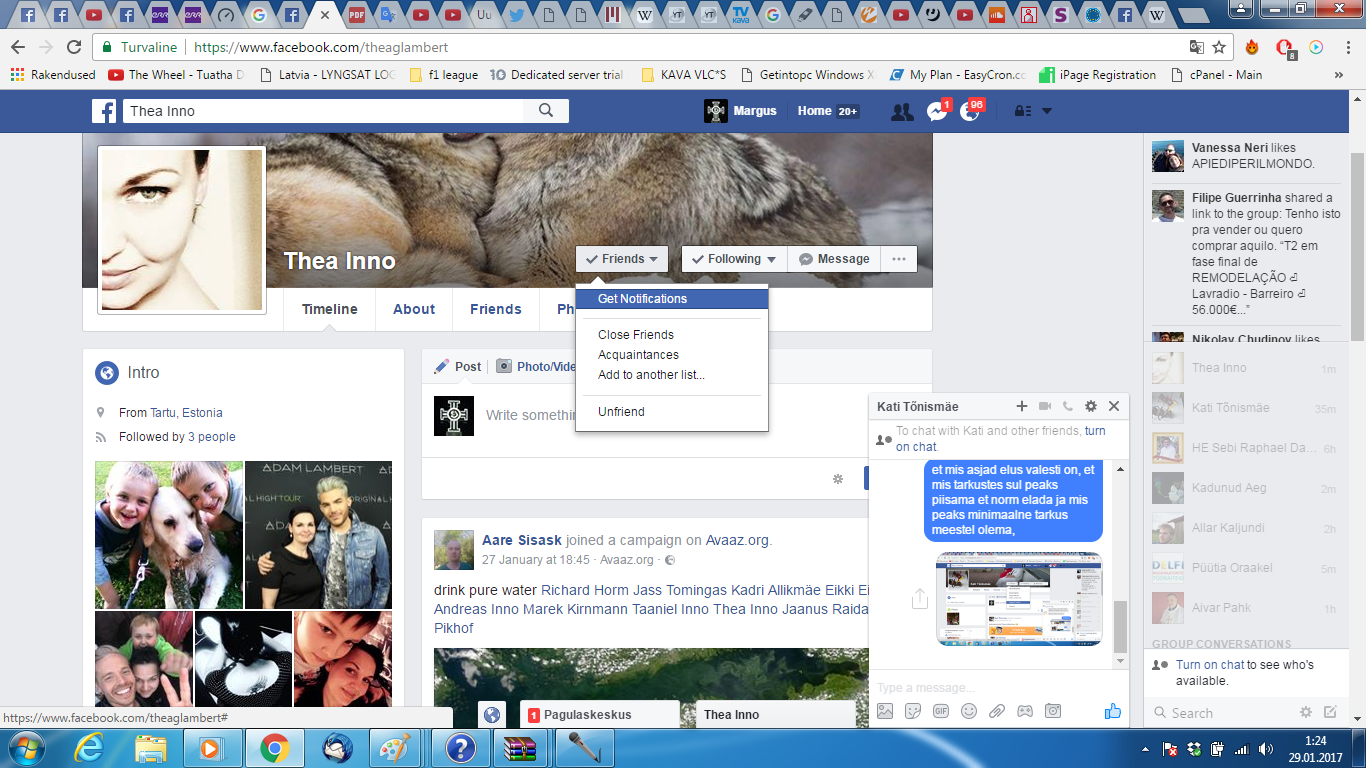Open Internet Explorer from taskbar
1366x768 pixels.
pyautogui.click(x=89, y=748)
